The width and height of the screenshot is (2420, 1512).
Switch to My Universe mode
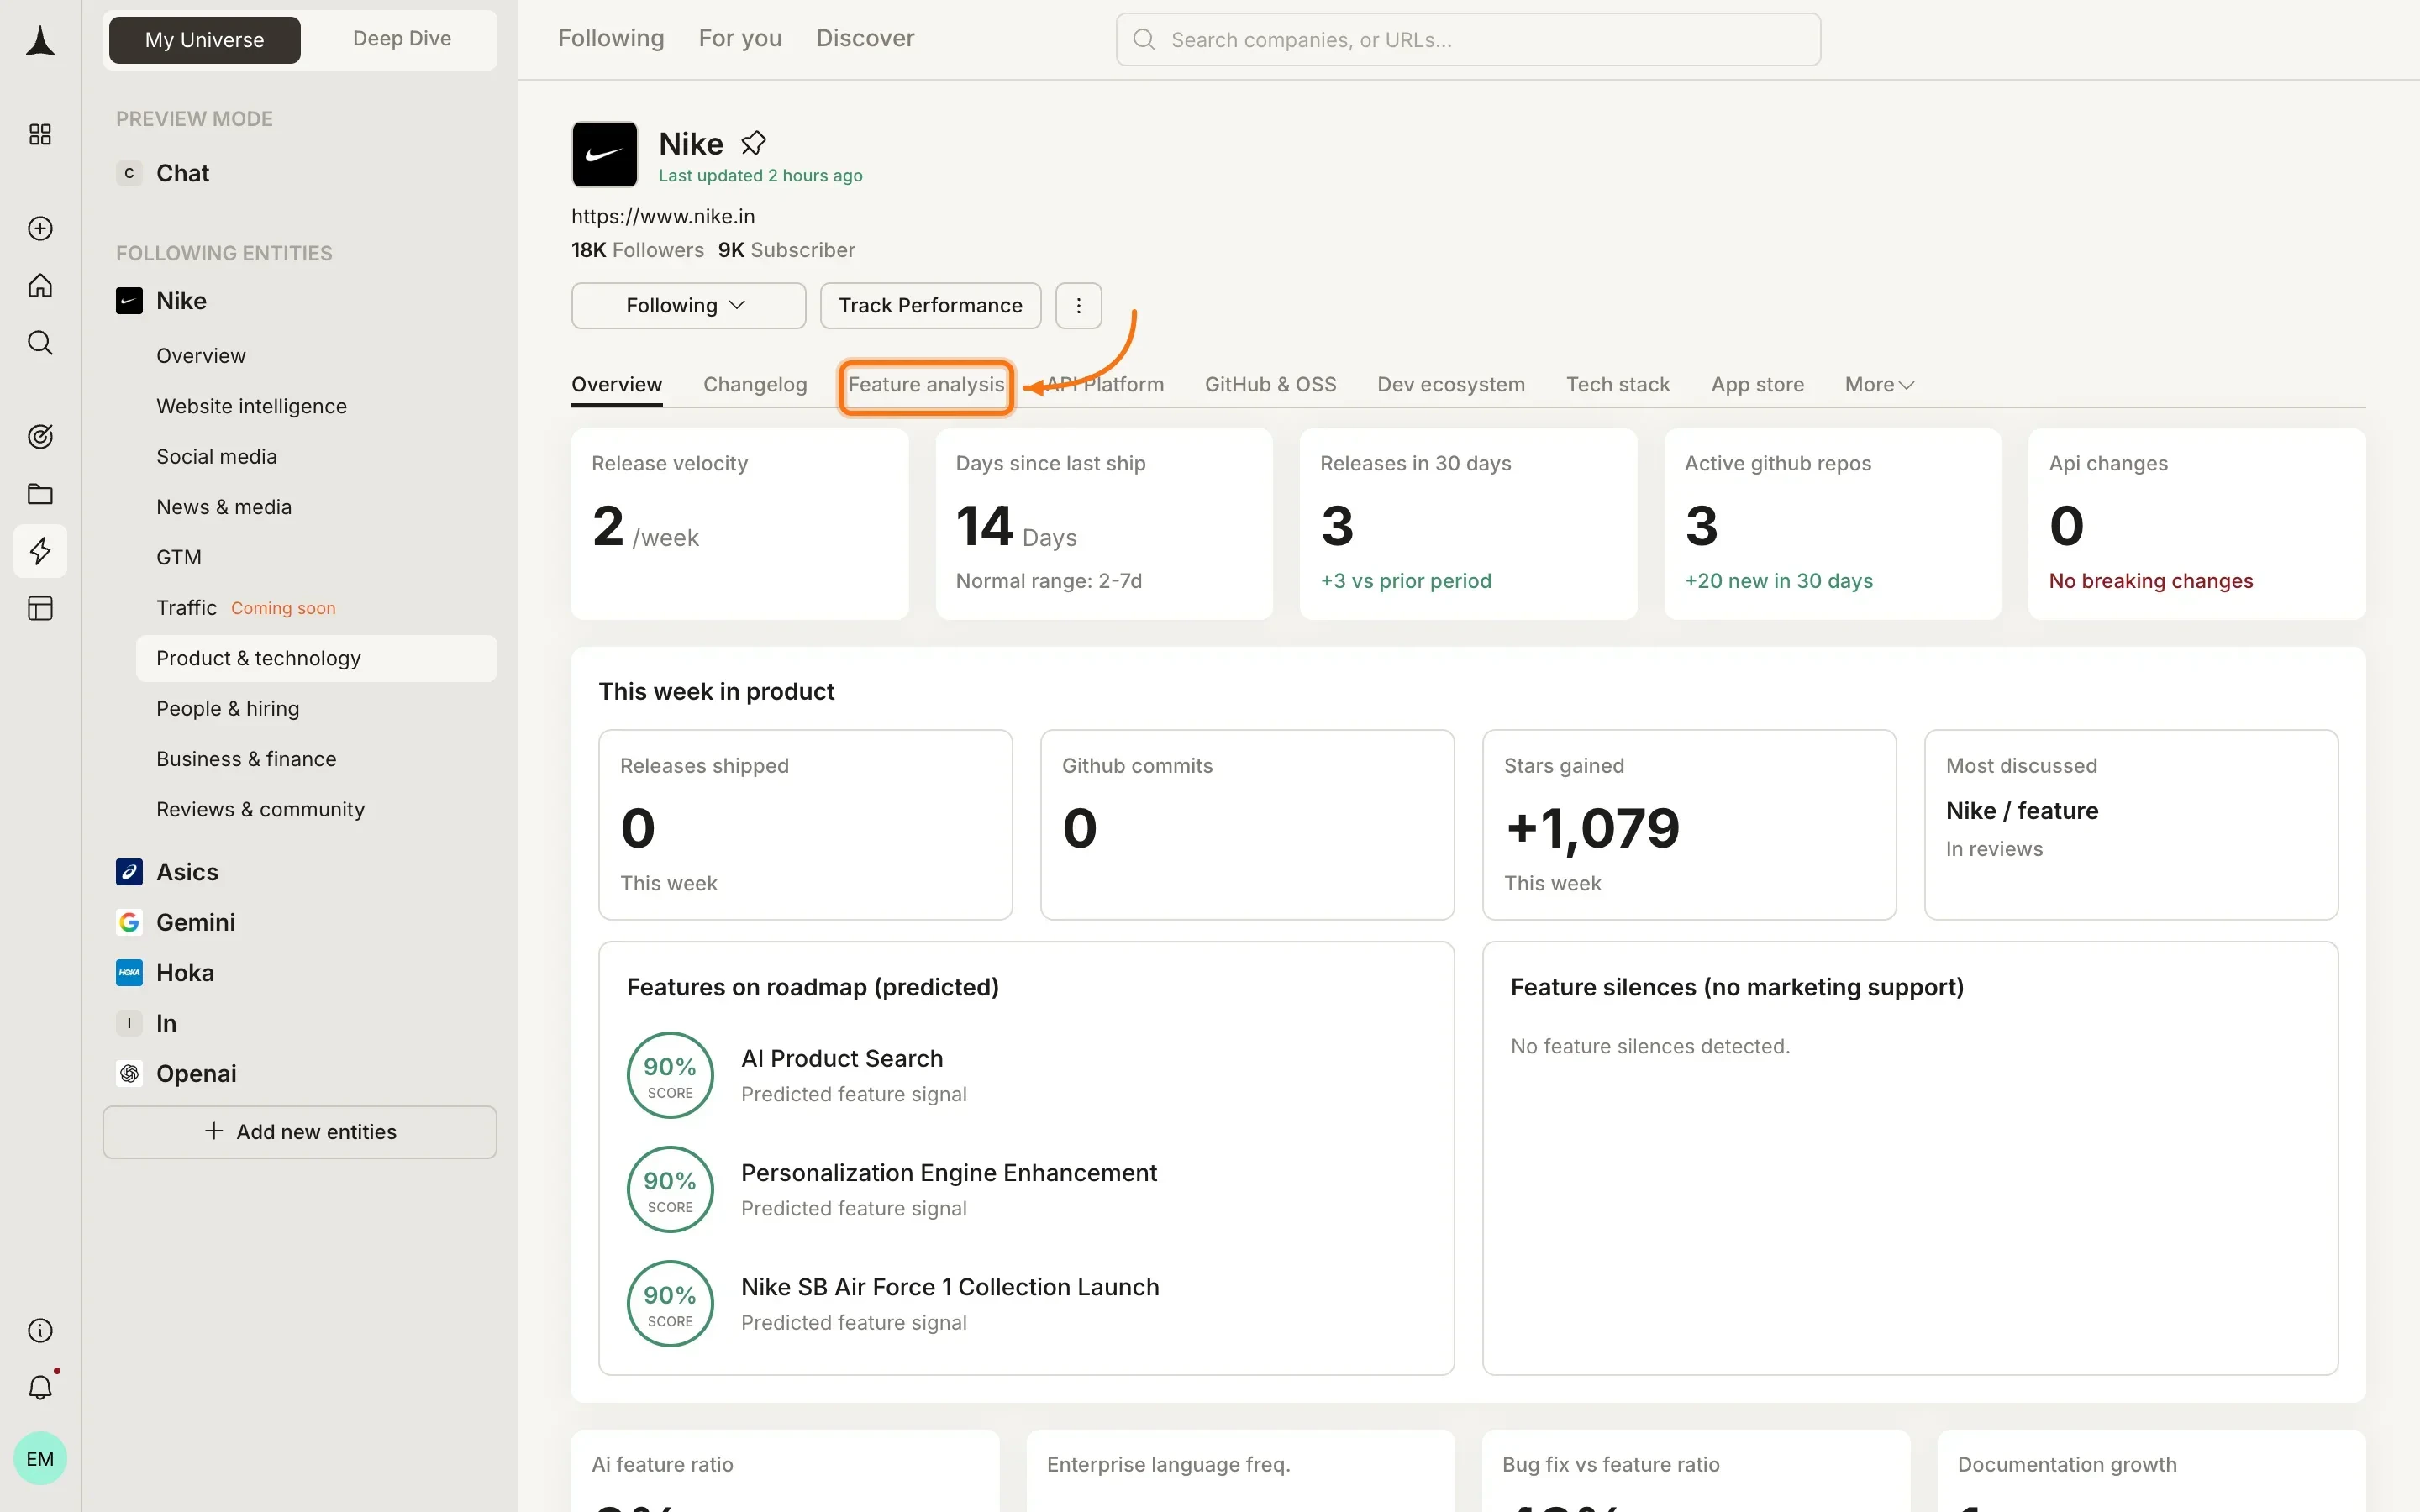pos(204,39)
